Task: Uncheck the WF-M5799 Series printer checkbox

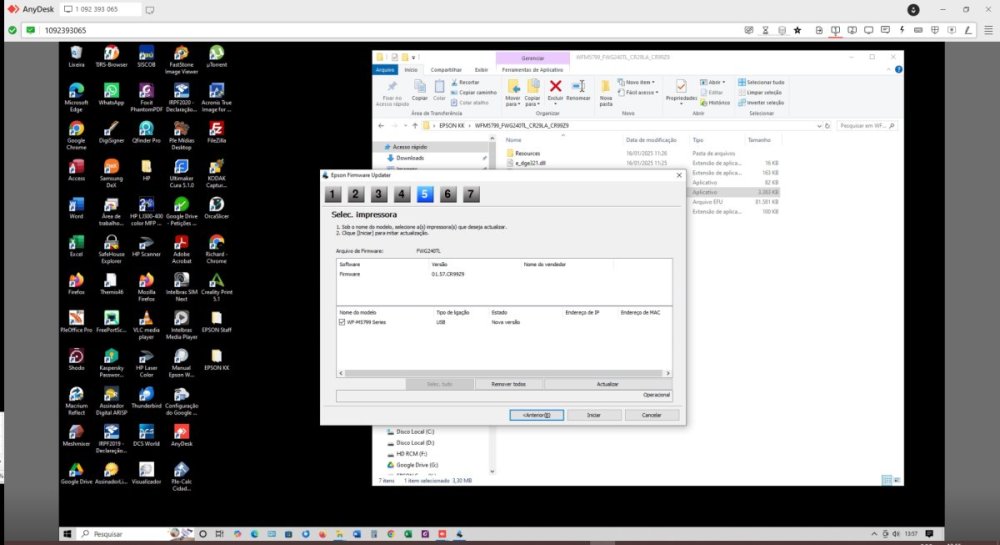Action: coord(342,323)
